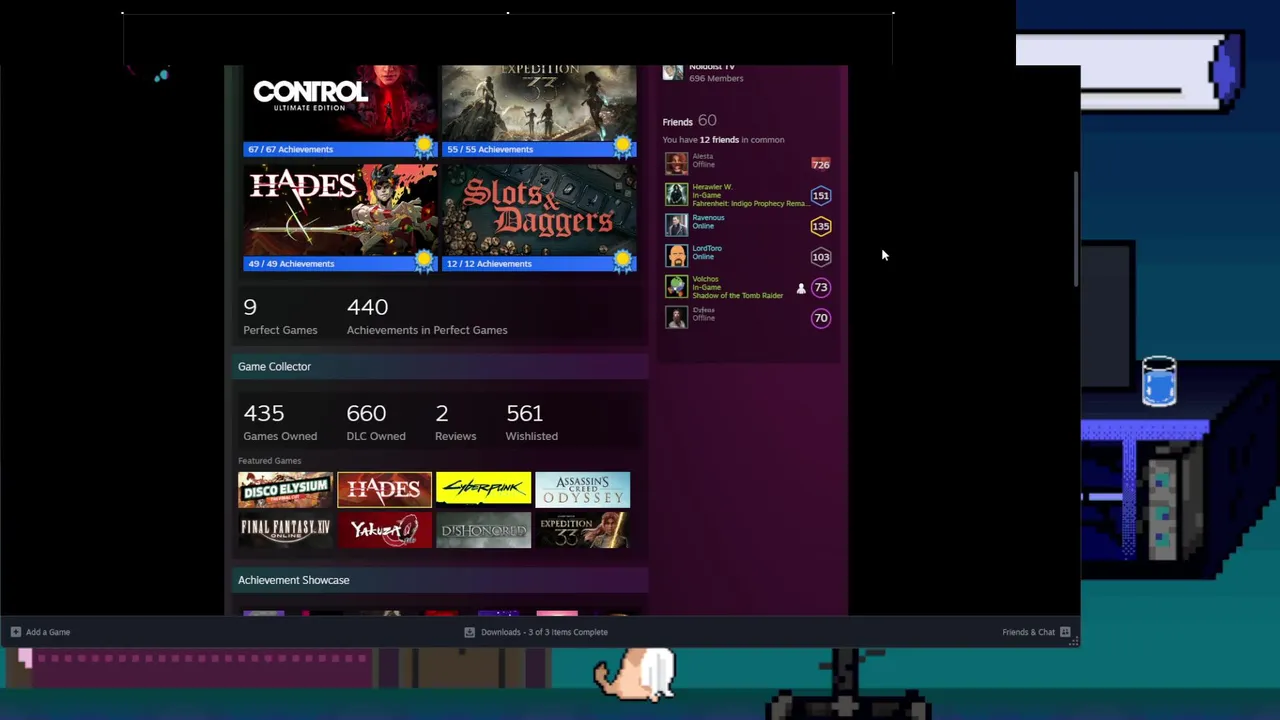Click the 696 Members group text
Screen dimensions: 1280x720
pos(716,78)
